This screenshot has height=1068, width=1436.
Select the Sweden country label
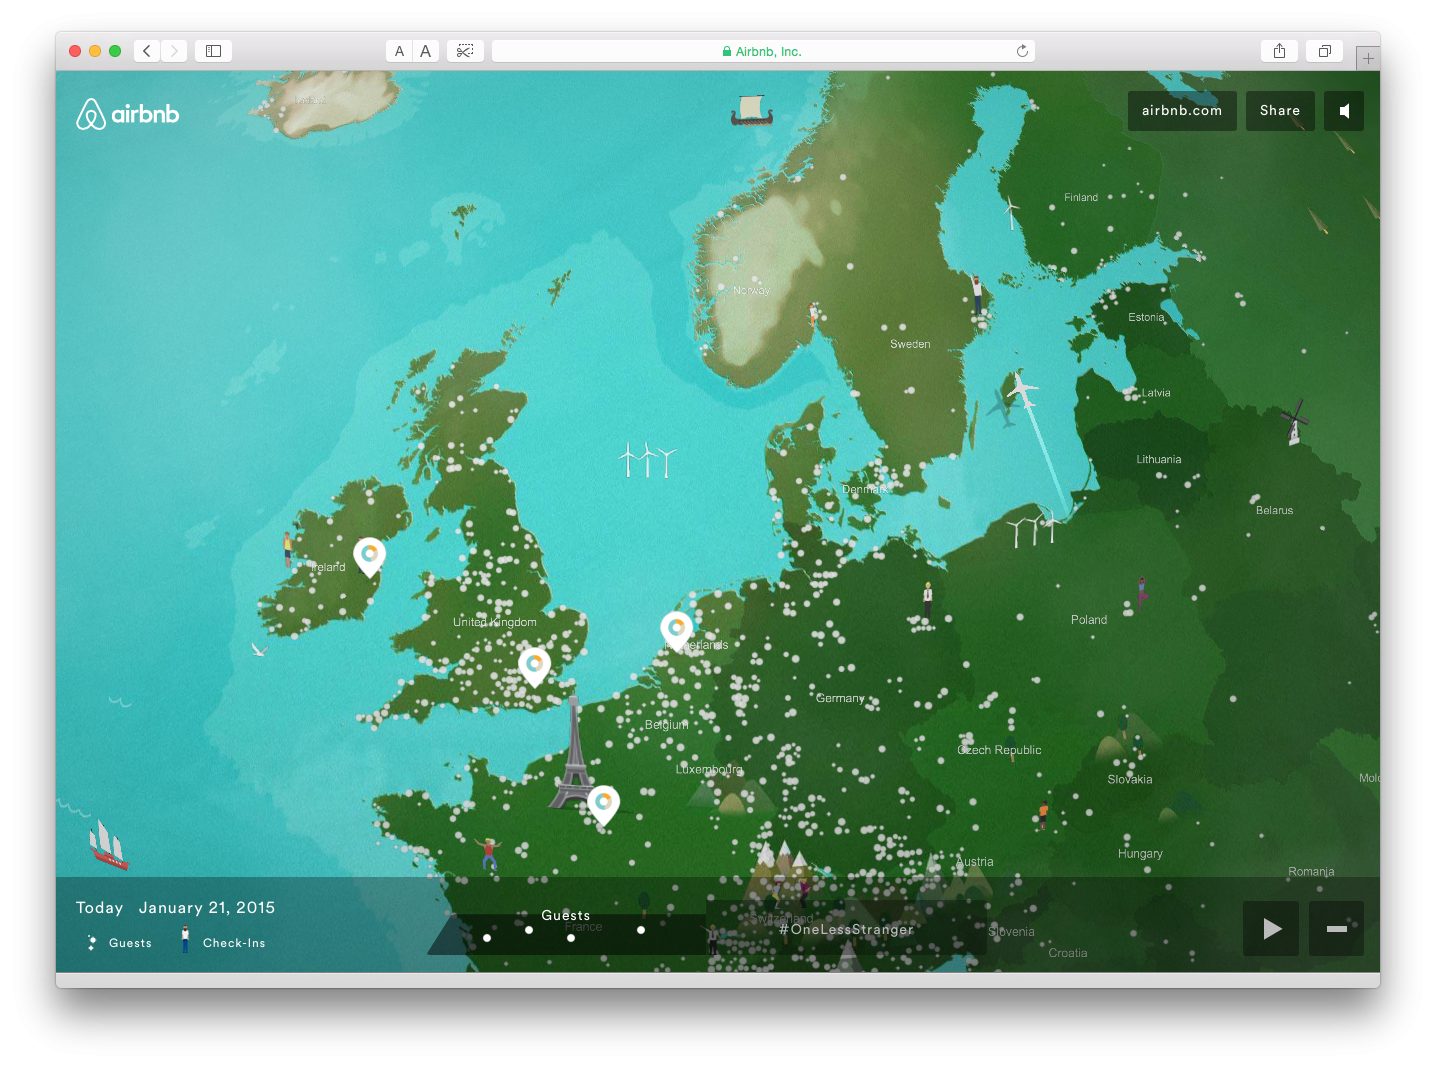click(x=910, y=344)
